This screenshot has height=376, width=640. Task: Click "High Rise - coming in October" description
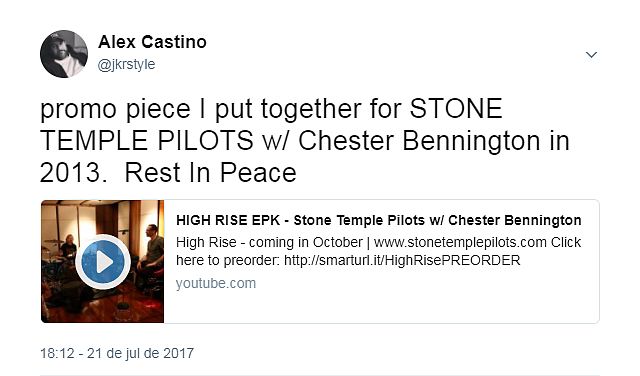pos(269,242)
